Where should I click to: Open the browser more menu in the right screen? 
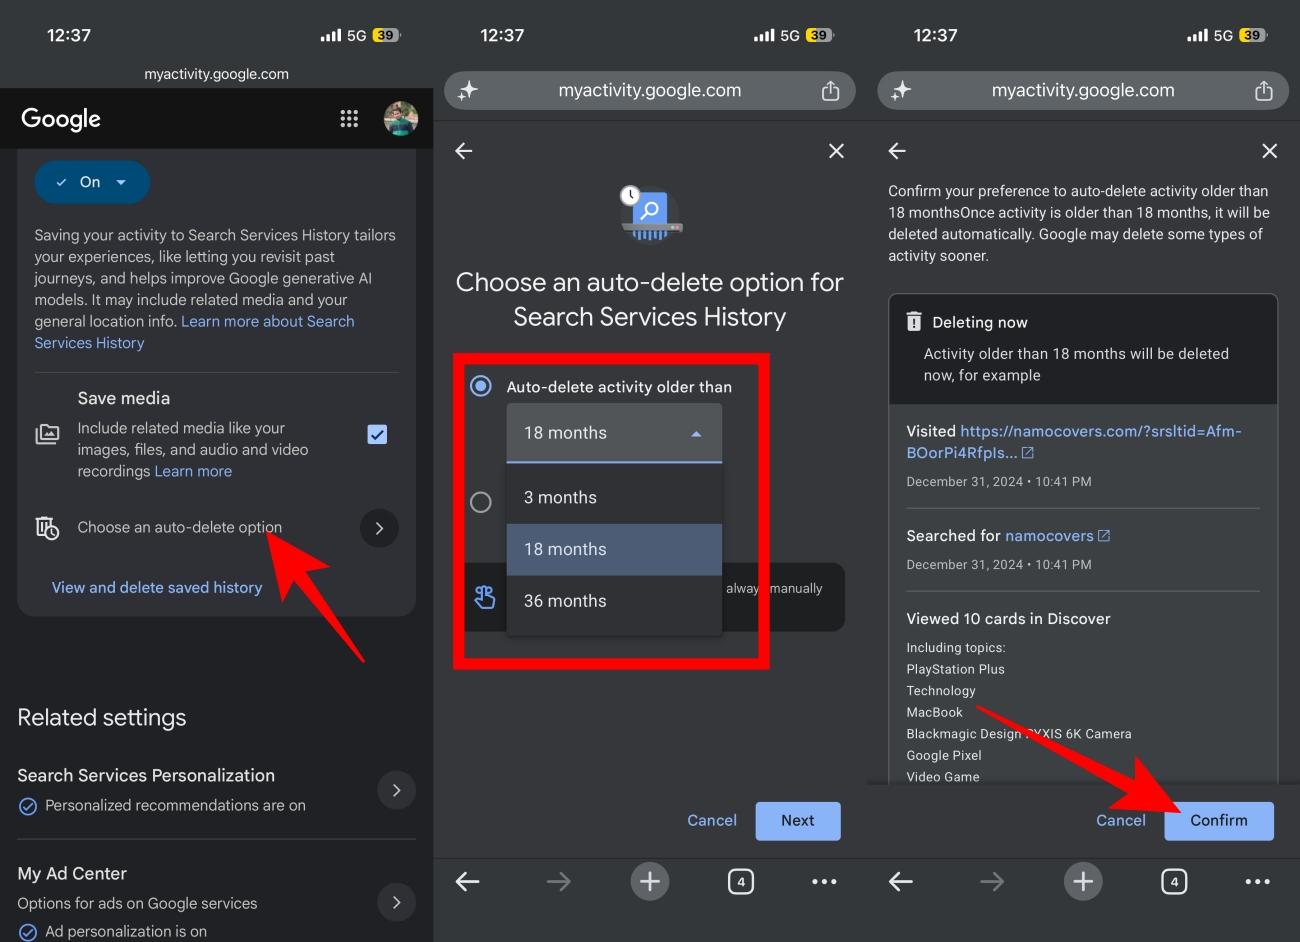(1258, 881)
